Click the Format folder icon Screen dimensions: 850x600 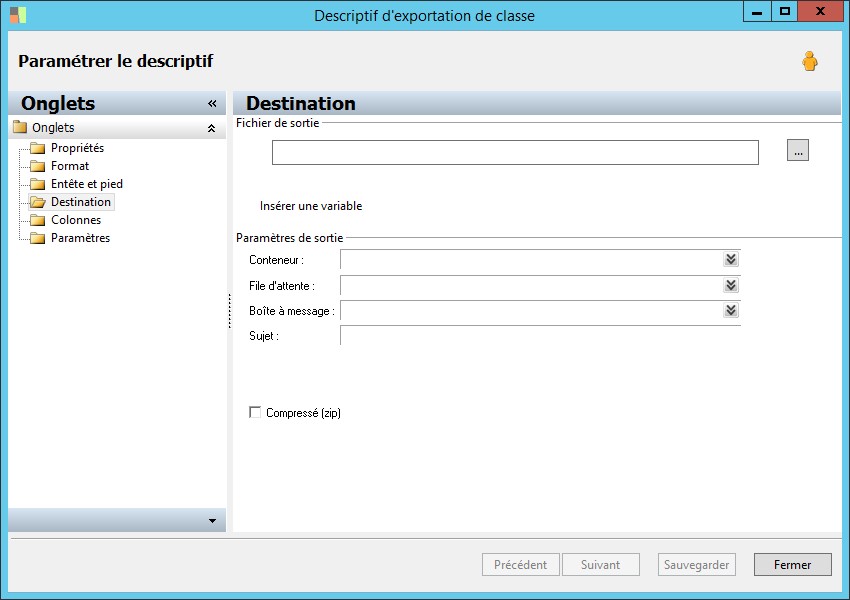point(37,166)
